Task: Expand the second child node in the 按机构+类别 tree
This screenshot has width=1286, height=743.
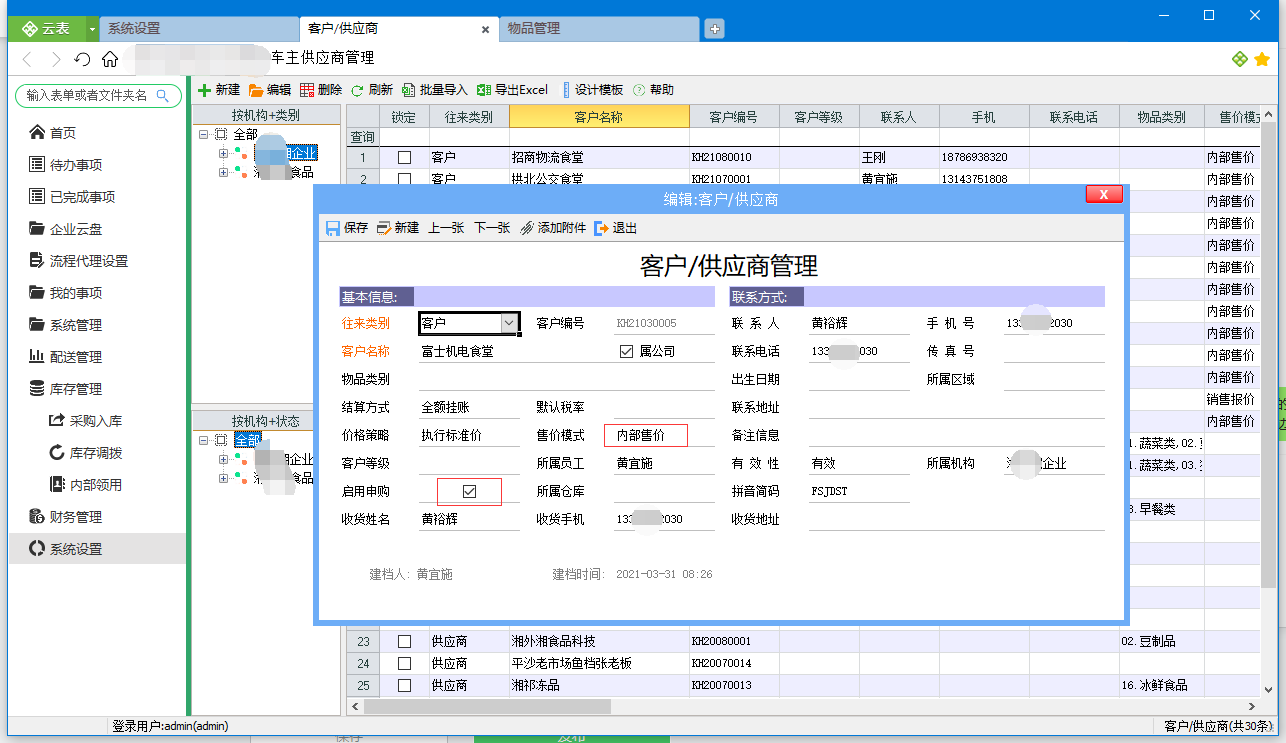Action: (223, 172)
